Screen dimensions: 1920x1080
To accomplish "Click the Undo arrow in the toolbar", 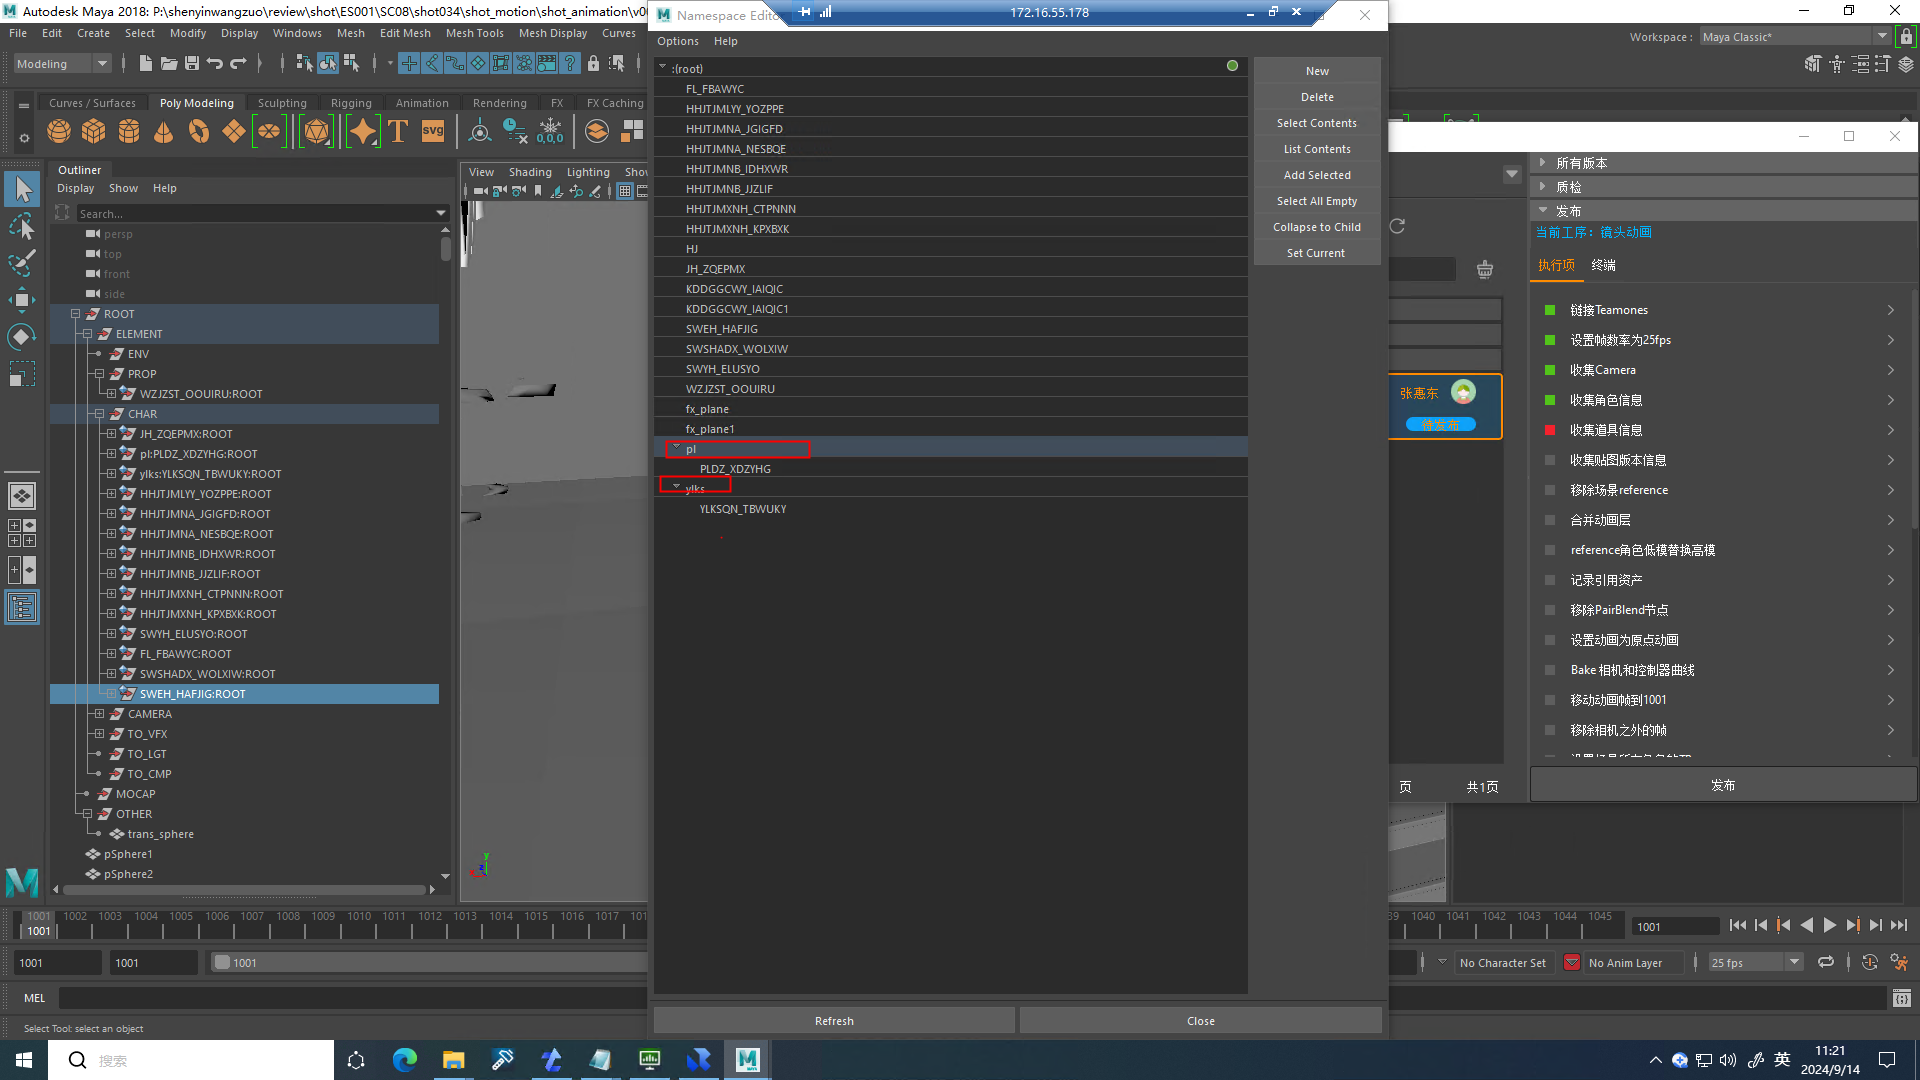I will pyautogui.click(x=215, y=64).
